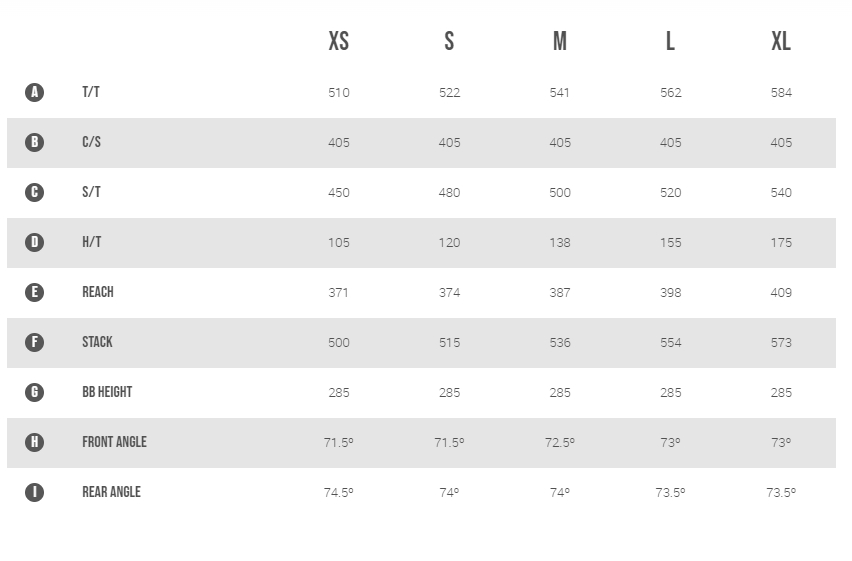Select the circled E icon for Reach

(x=34, y=292)
